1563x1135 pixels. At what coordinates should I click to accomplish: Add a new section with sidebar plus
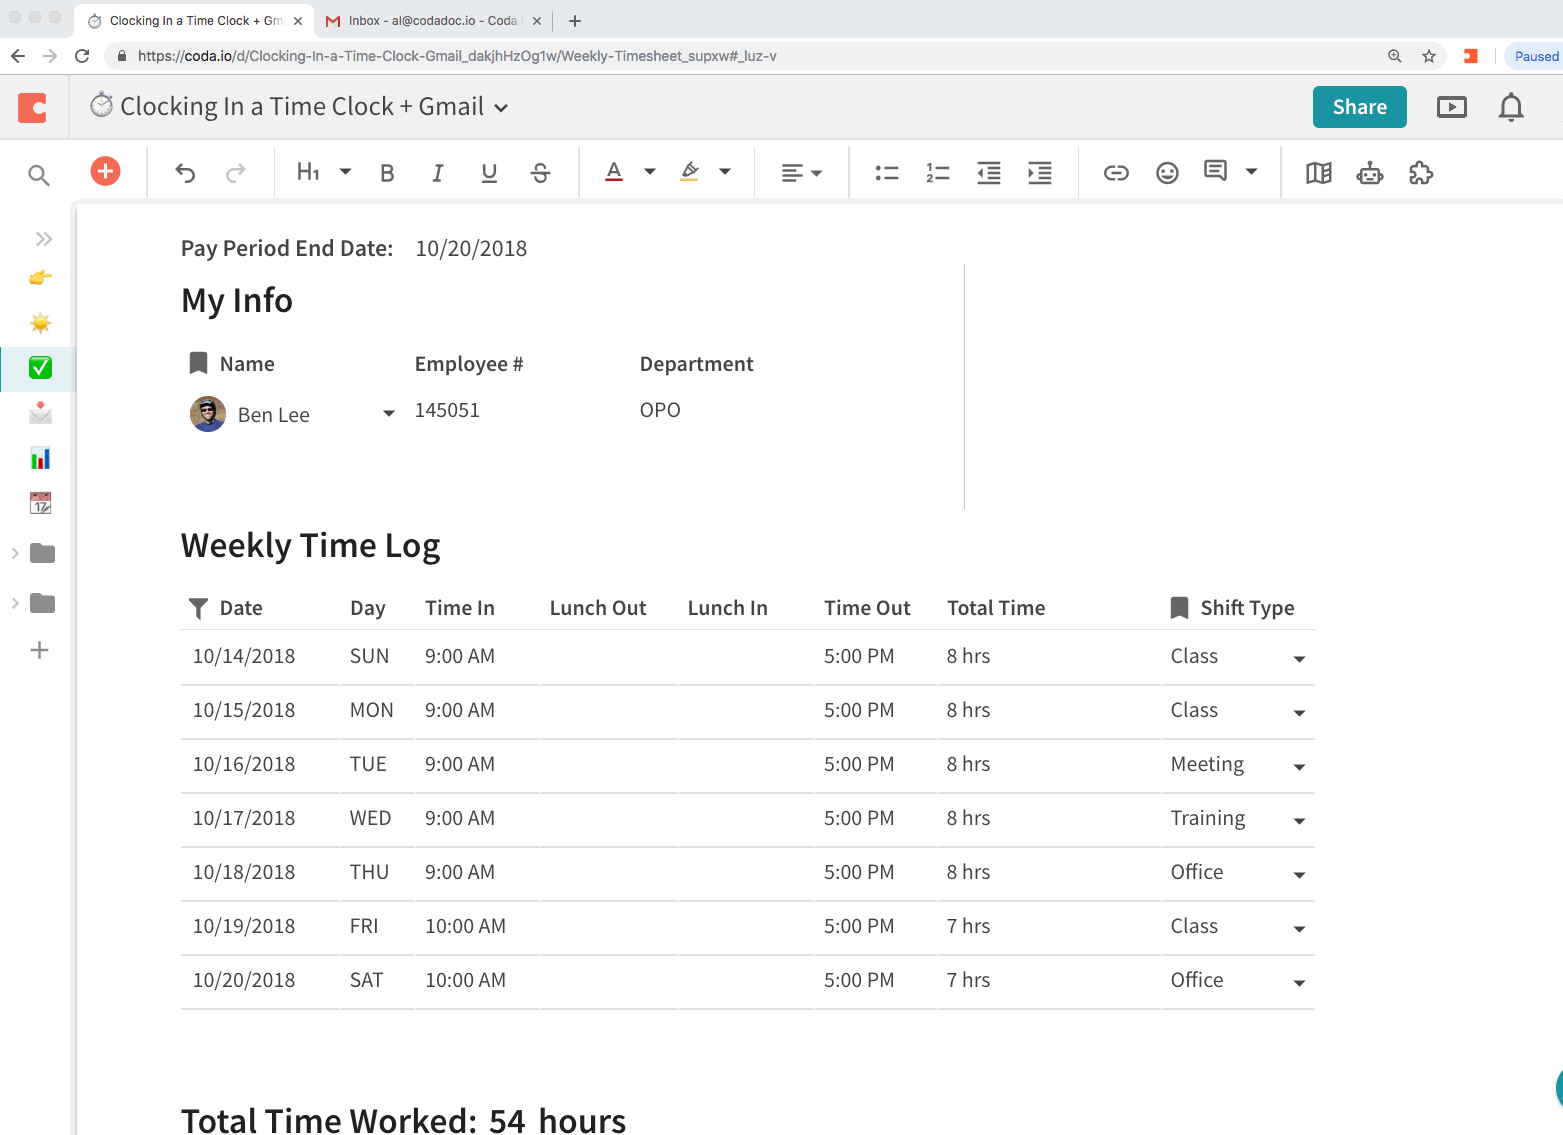tap(39, 650)
